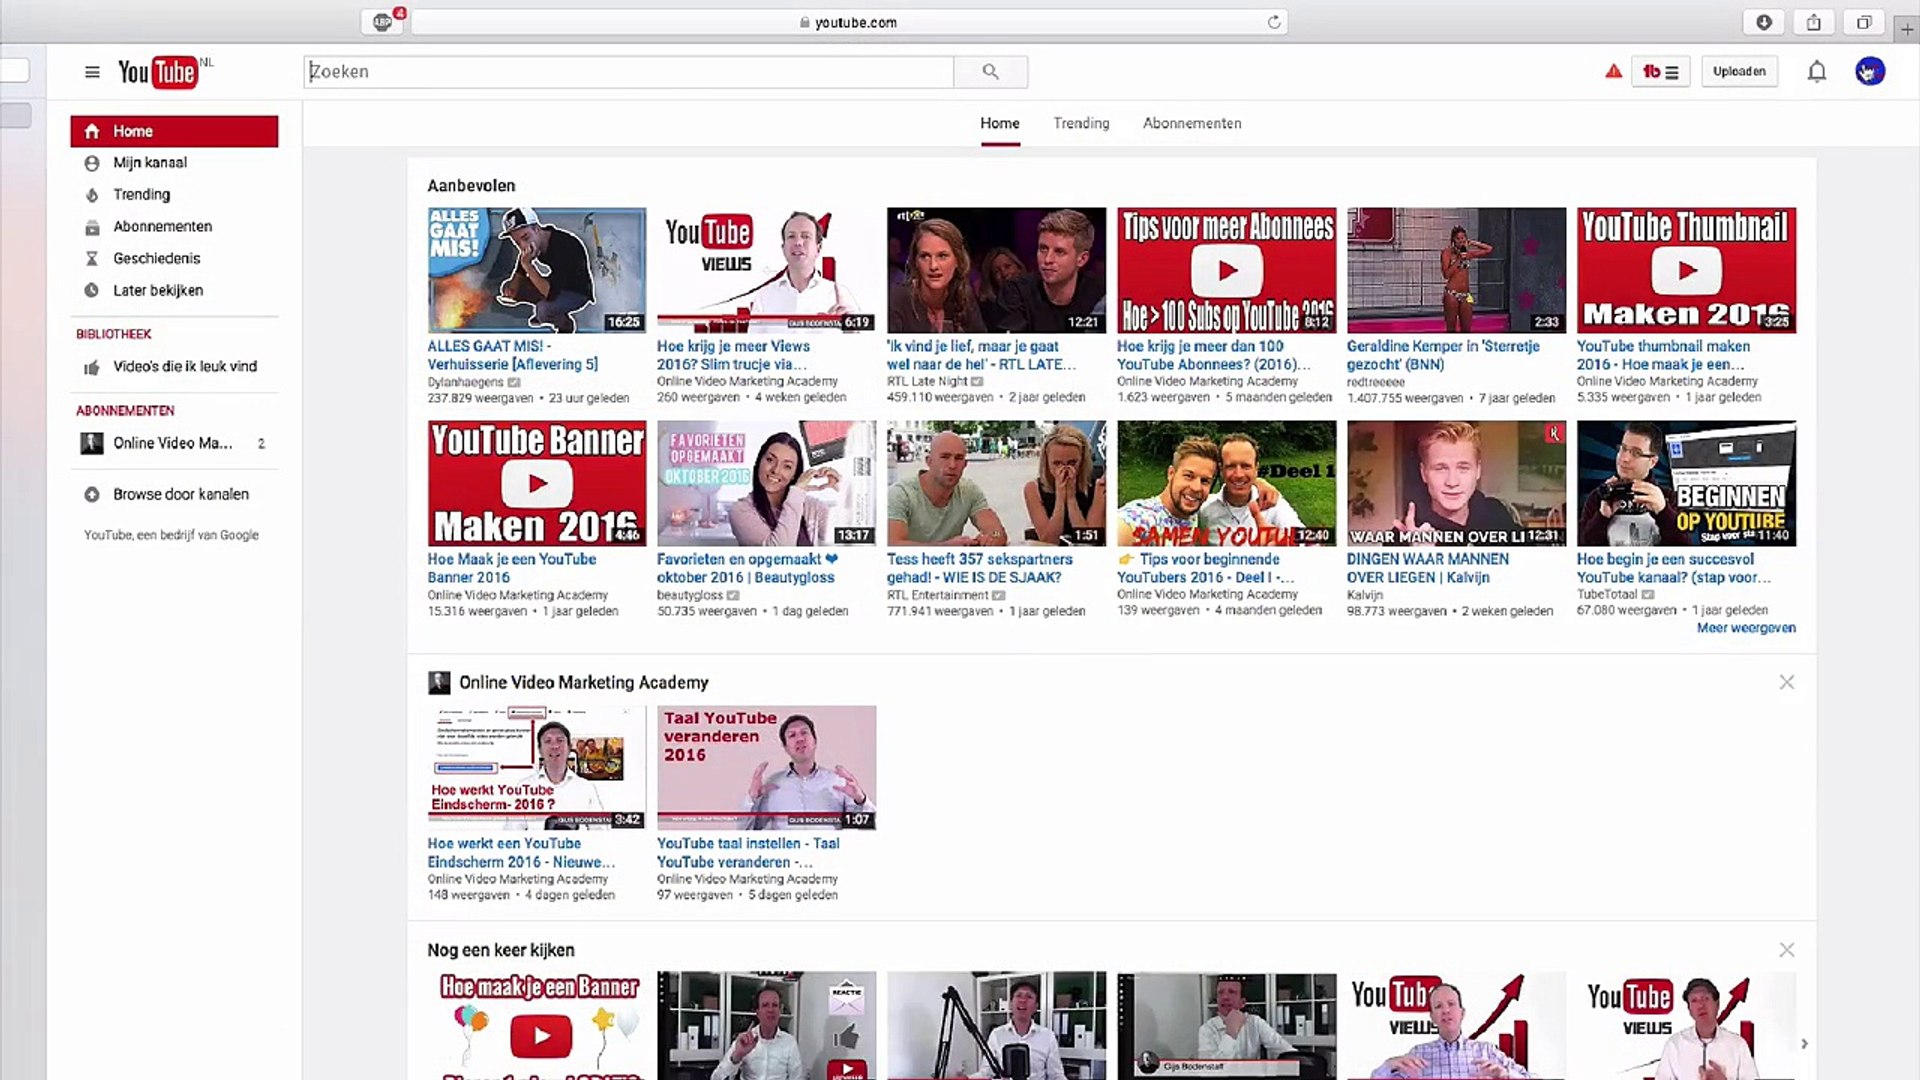Image resolution: width=1920 pixels, height=1080 pixels.
Task: Switch to the Home tab
Action: 1000,123
